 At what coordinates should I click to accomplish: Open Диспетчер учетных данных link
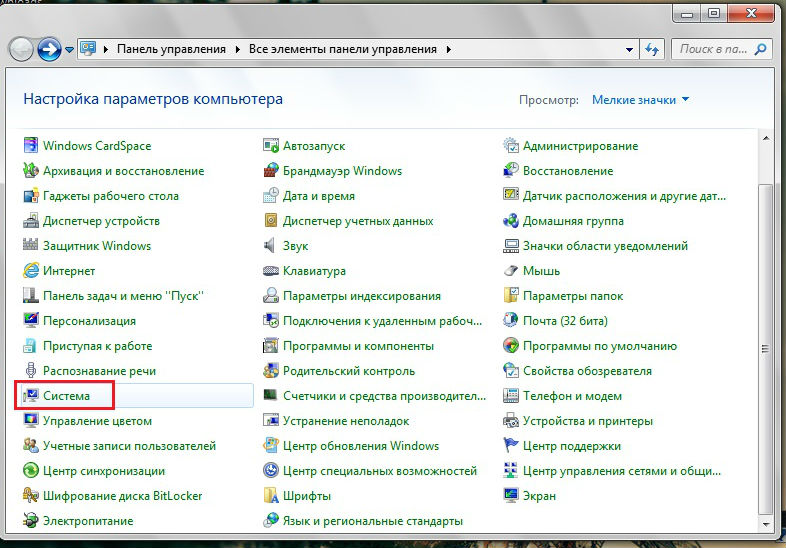click(358, 221)
